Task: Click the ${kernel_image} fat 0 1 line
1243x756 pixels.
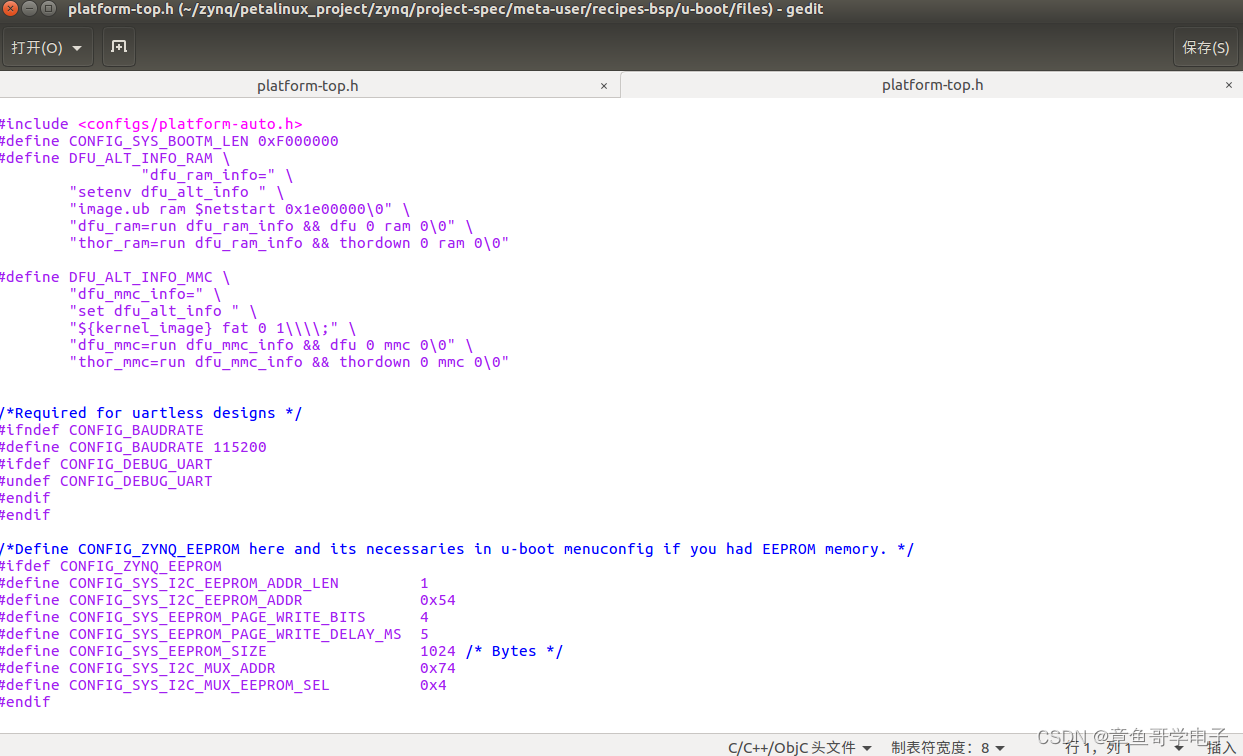Action: pyautogui.click(x=213, y=328)
